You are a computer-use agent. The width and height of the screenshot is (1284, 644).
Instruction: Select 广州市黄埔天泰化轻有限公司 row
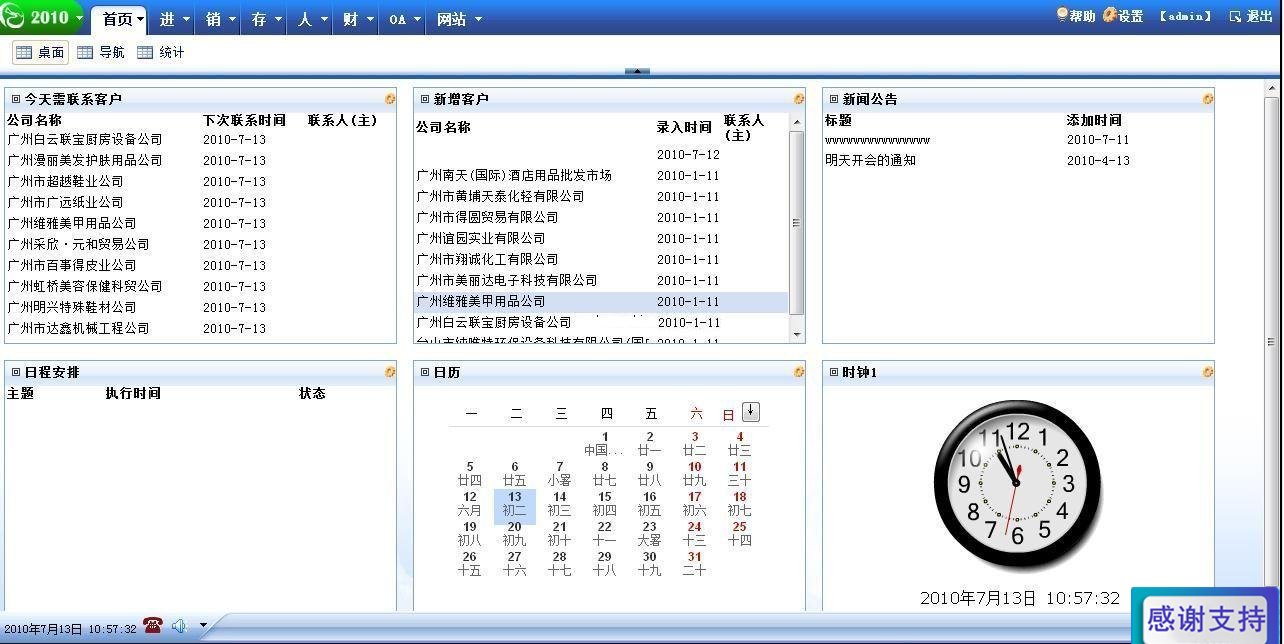point(602,196)
